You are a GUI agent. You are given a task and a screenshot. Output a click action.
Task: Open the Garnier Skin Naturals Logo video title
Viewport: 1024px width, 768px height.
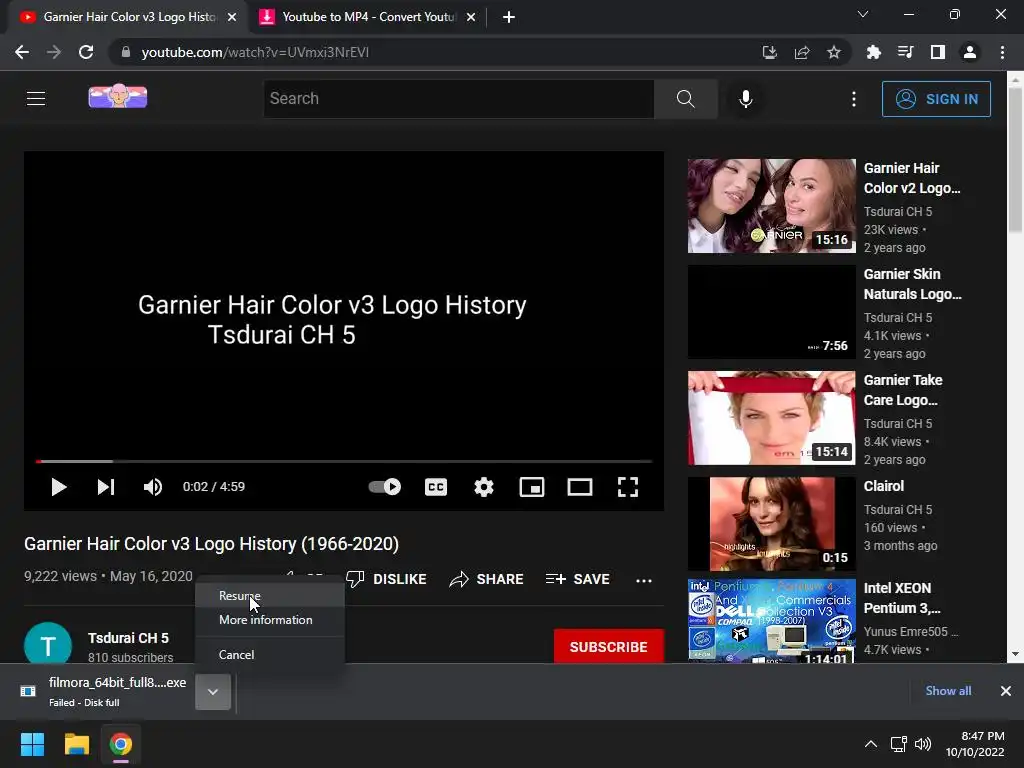(x=912, y=284)
